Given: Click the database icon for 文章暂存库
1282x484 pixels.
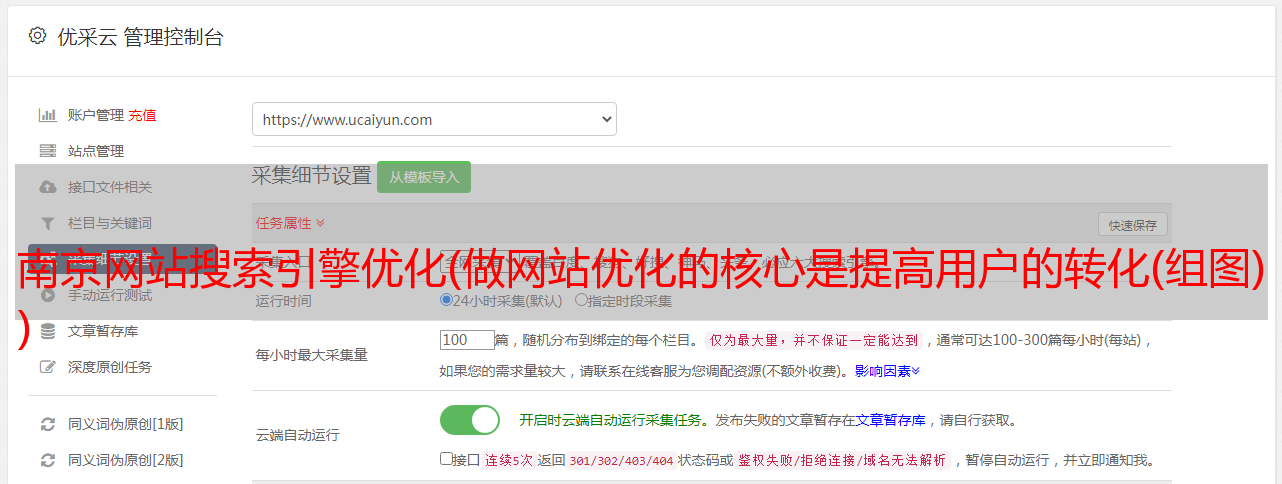Looking at the screenshot, I should click(47, 331).
